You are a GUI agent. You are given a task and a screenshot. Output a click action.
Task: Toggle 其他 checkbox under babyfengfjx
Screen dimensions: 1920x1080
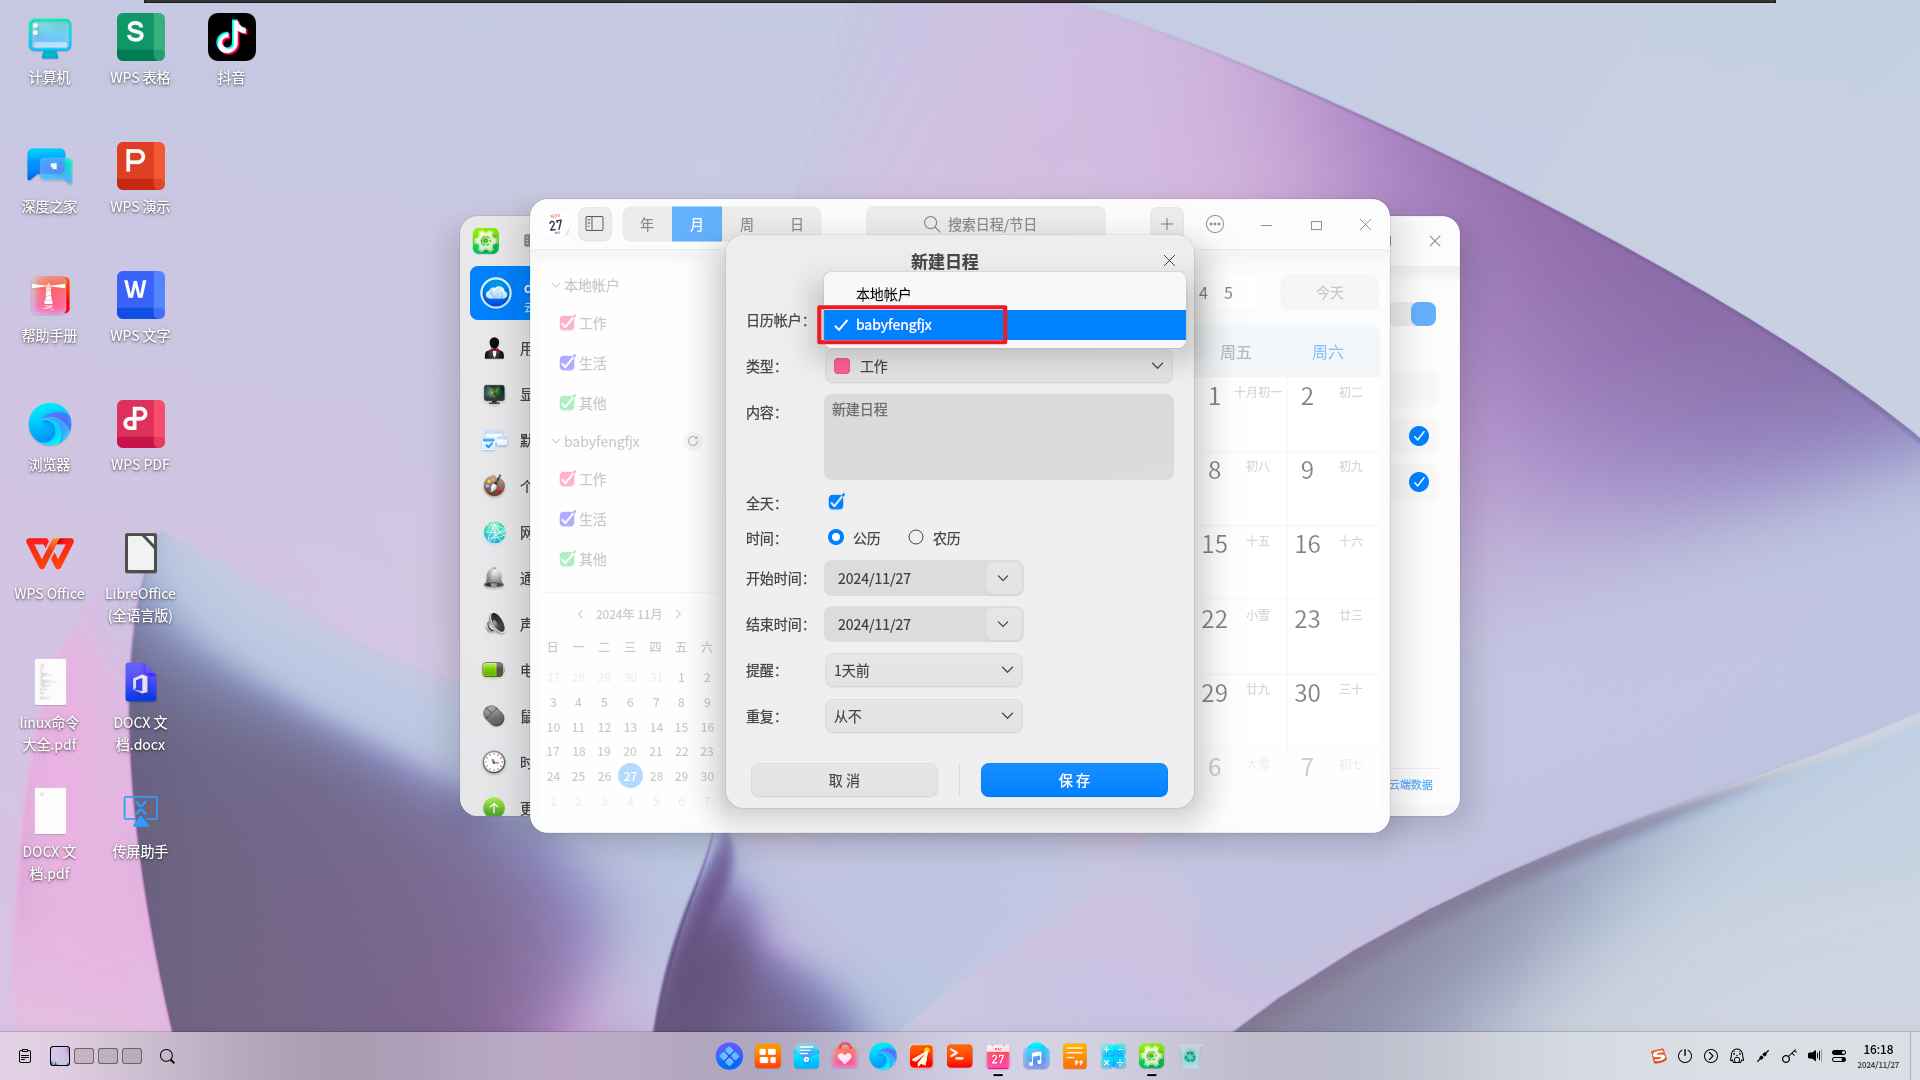coord(567,559)
